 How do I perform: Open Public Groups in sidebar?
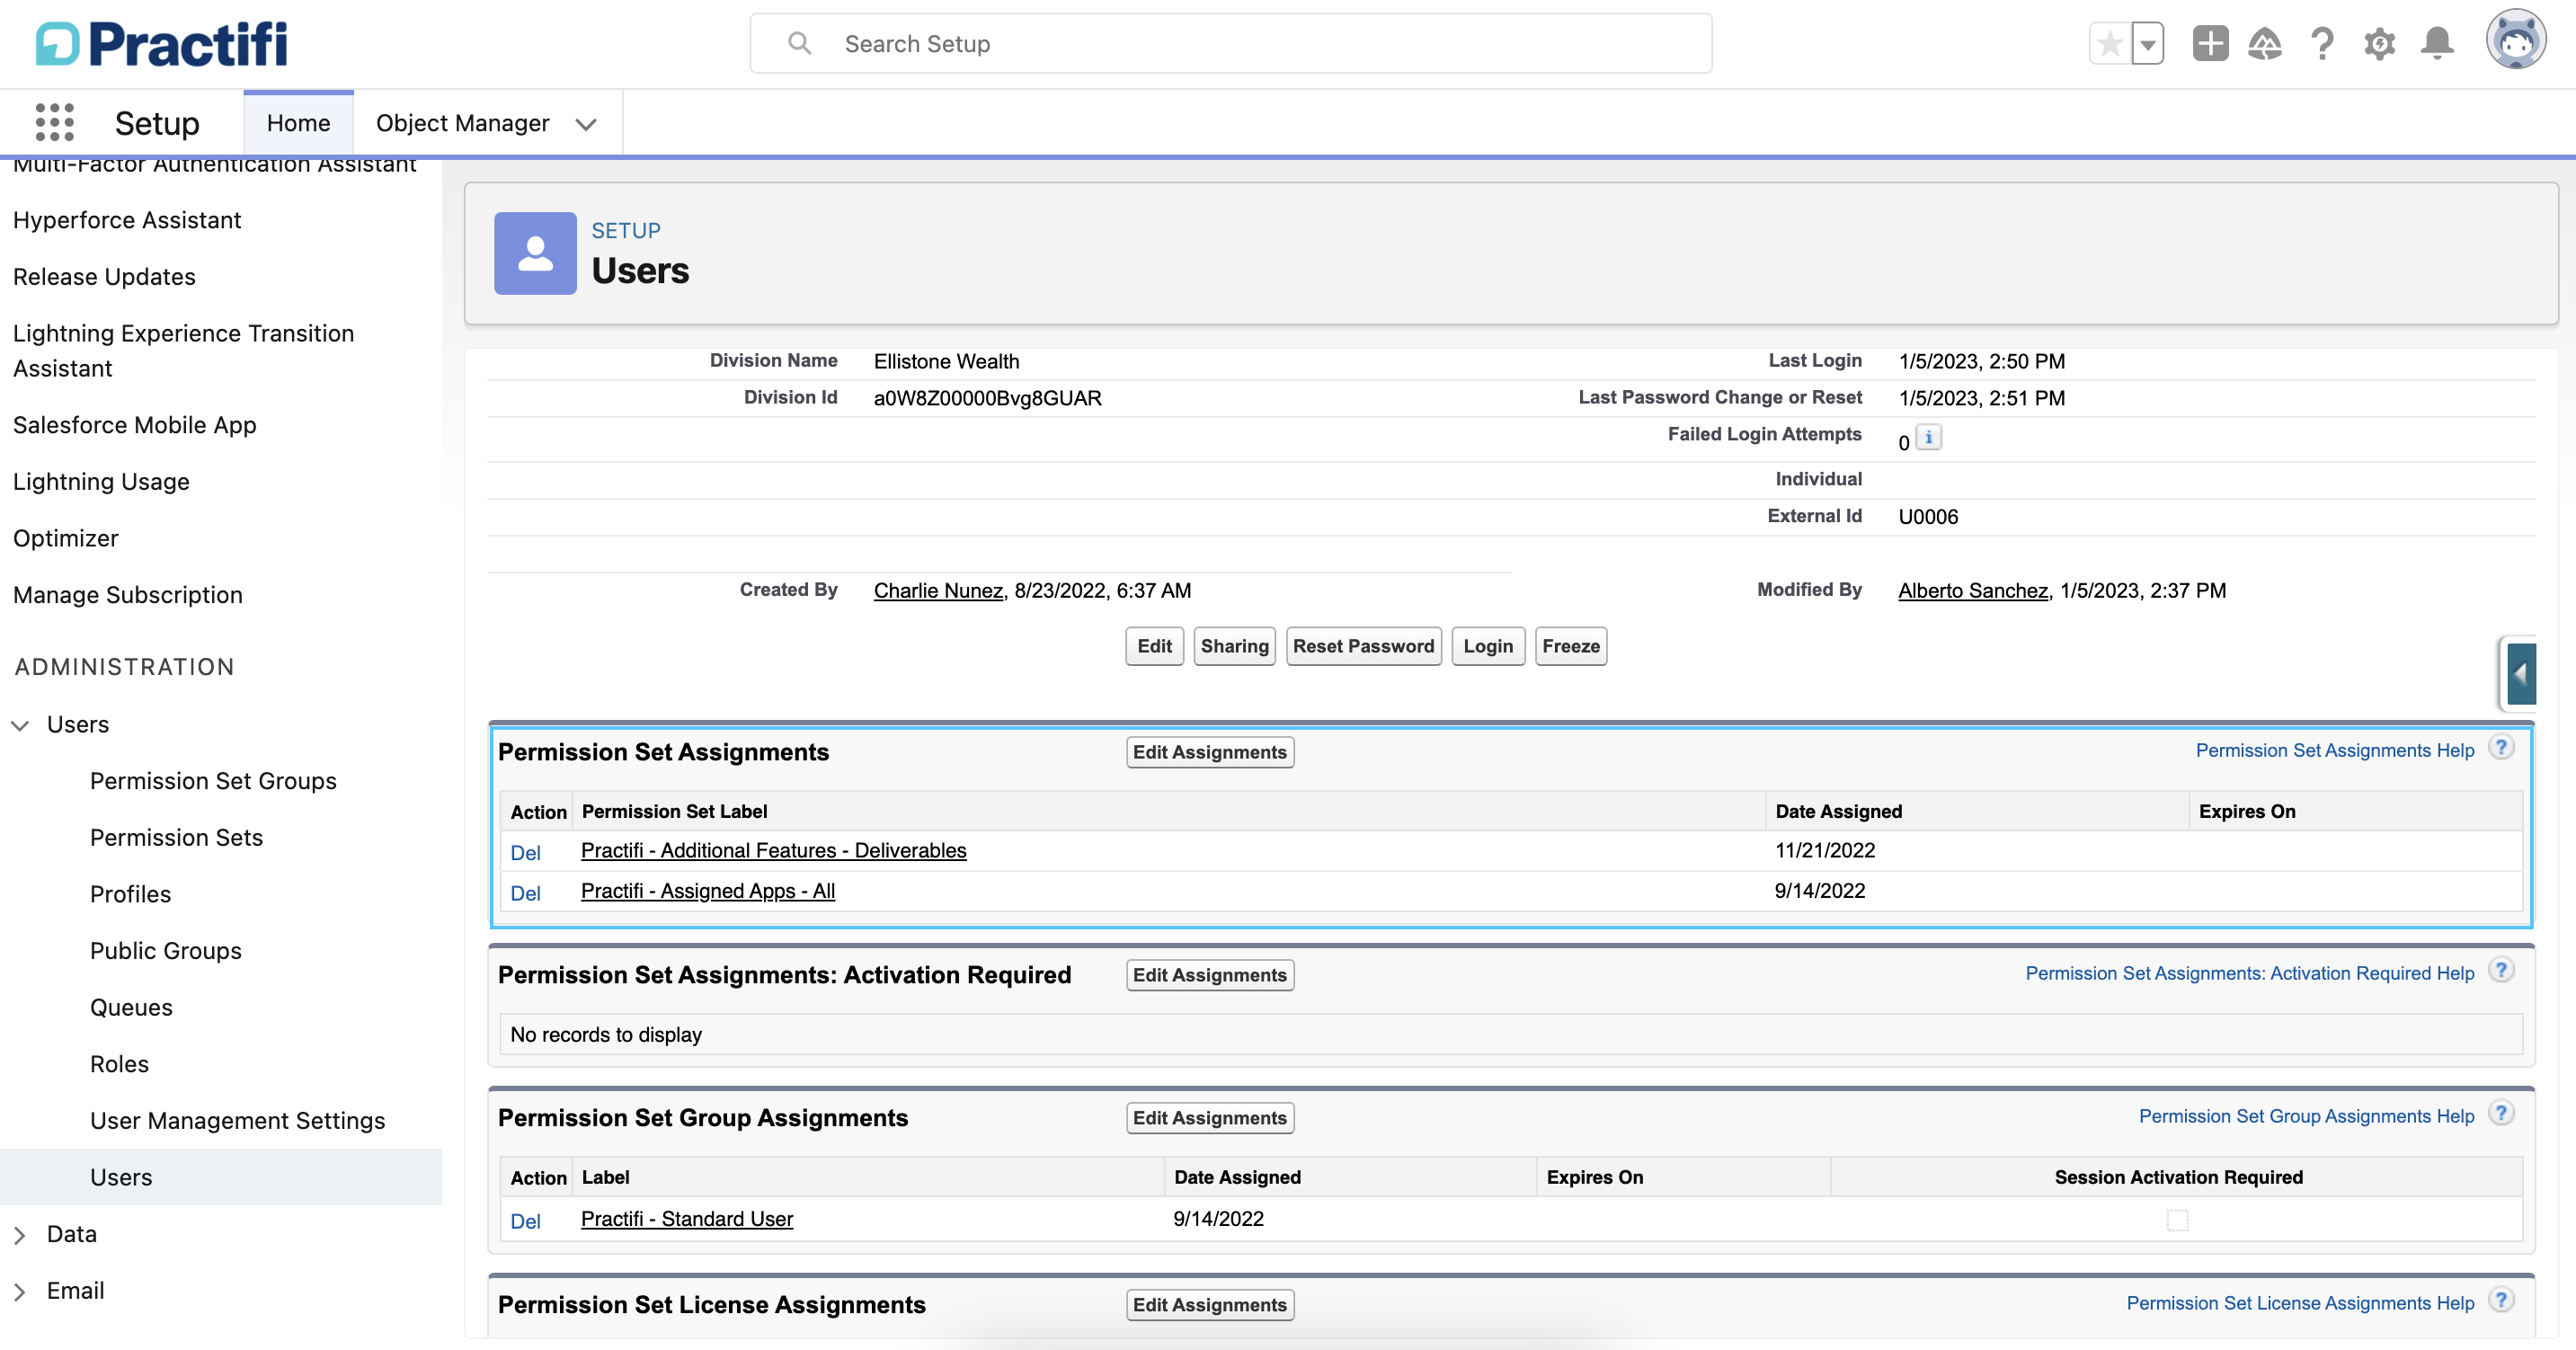166,951
